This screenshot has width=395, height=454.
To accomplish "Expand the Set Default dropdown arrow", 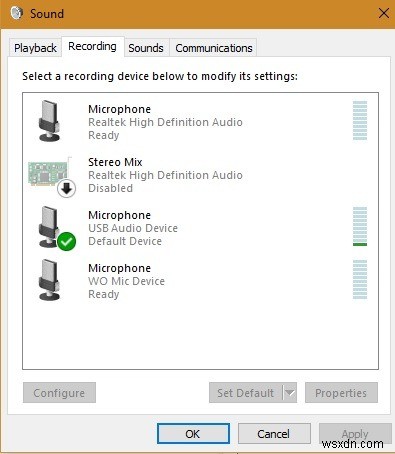I will coord(290,393).
